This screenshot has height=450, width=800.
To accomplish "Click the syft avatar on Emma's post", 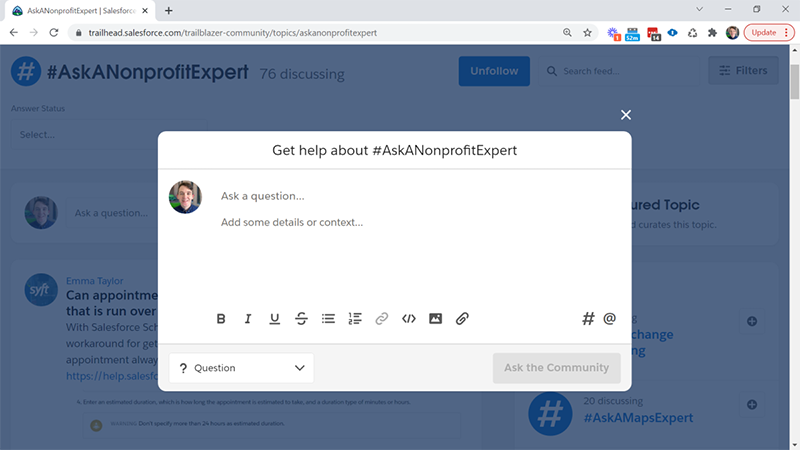I will 41,290.
